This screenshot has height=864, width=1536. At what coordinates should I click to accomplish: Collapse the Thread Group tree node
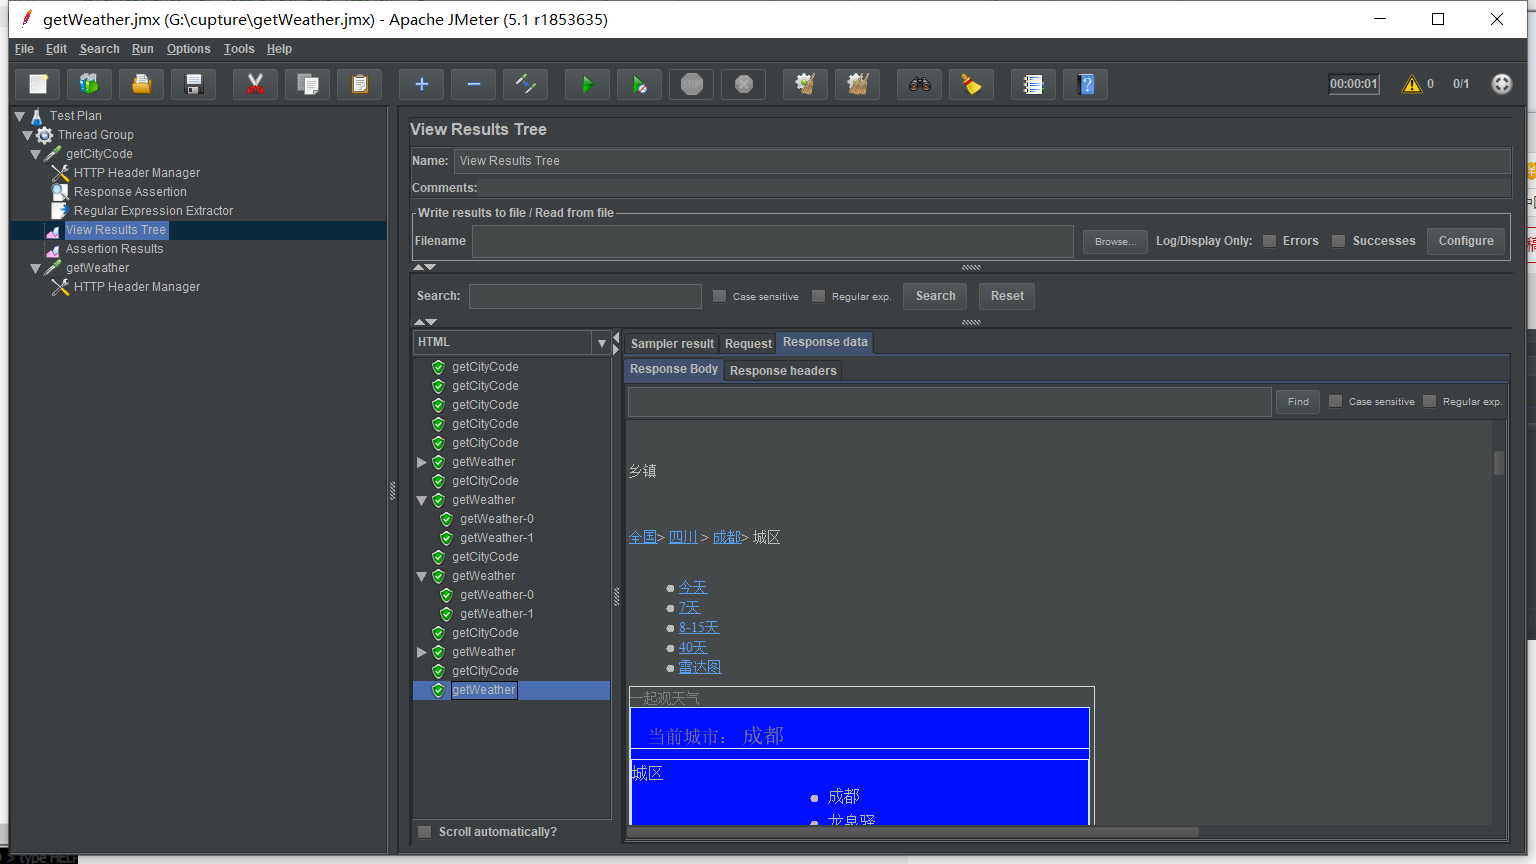click(27, 135)
